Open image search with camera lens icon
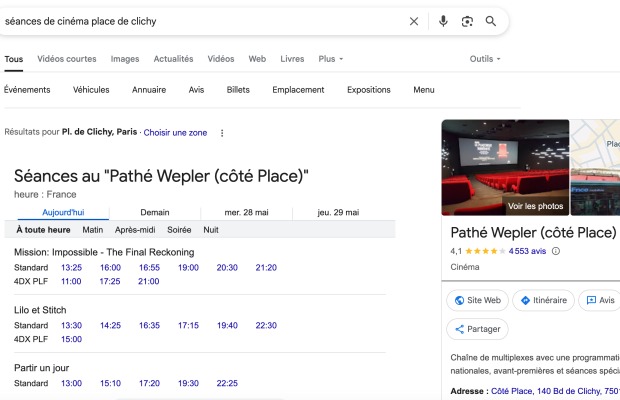Viewport: 620px width, 400px height. (x=467, y=21)
